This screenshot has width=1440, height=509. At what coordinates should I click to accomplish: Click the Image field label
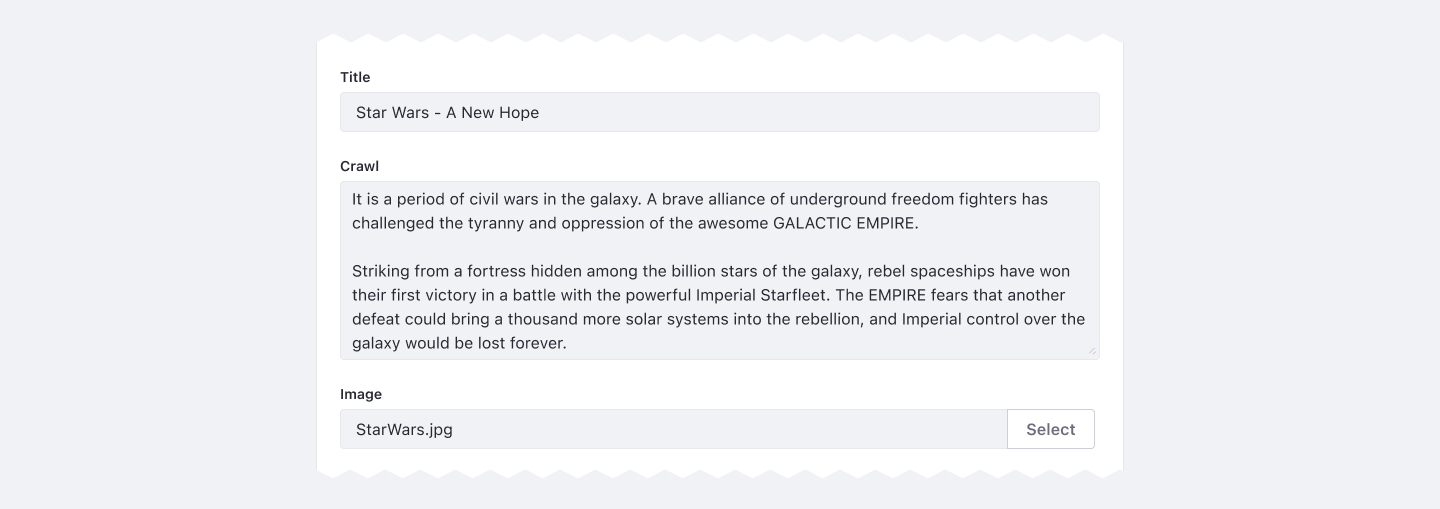point(361,394)
